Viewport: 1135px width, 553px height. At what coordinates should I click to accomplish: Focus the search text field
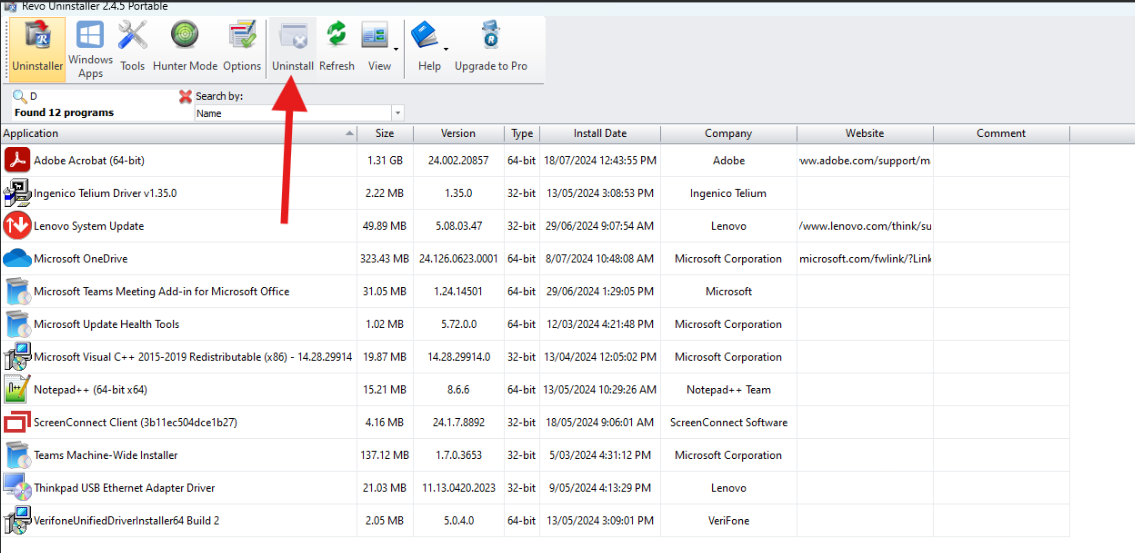[101, 96]
